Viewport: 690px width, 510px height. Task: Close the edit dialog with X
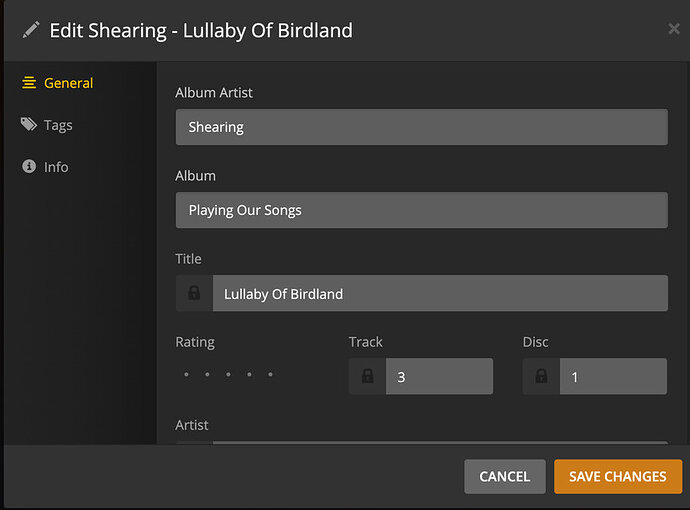pyautogui.click(x=674, y=29)
